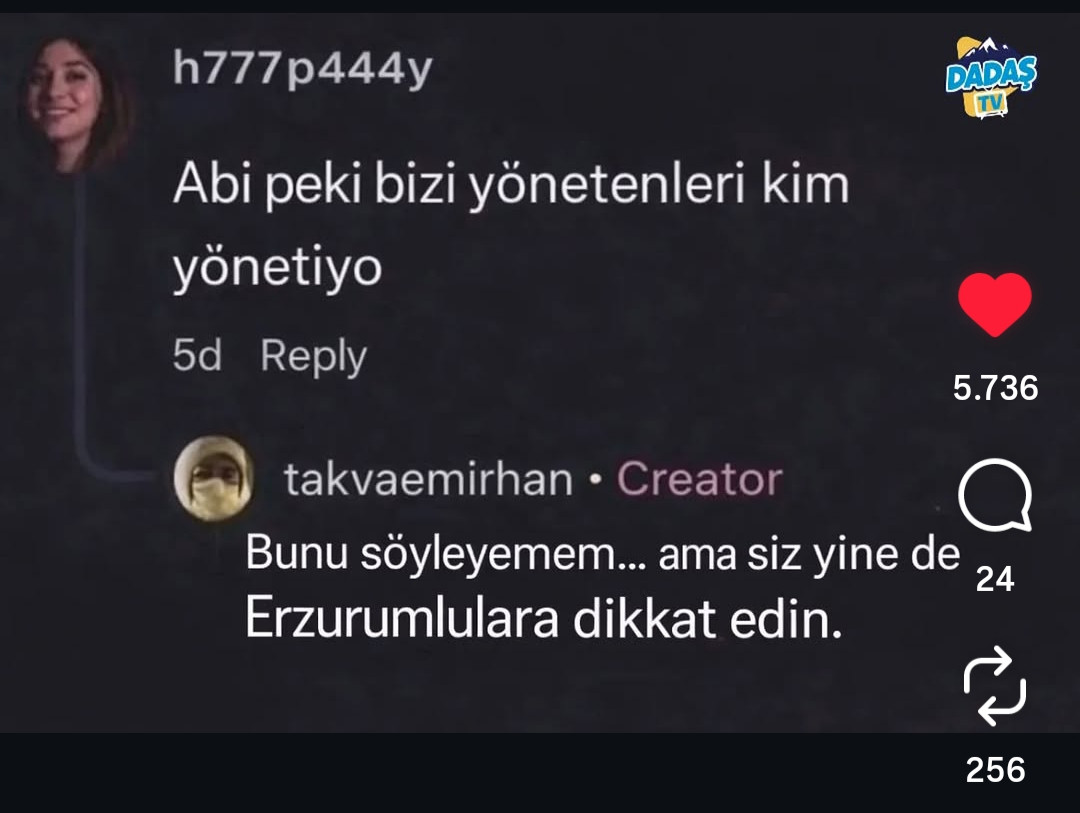Select the comment text 'Abi peki bizi yönetenleri kim'
This screenshot has width=1080, height=813.
click(510, 185)
